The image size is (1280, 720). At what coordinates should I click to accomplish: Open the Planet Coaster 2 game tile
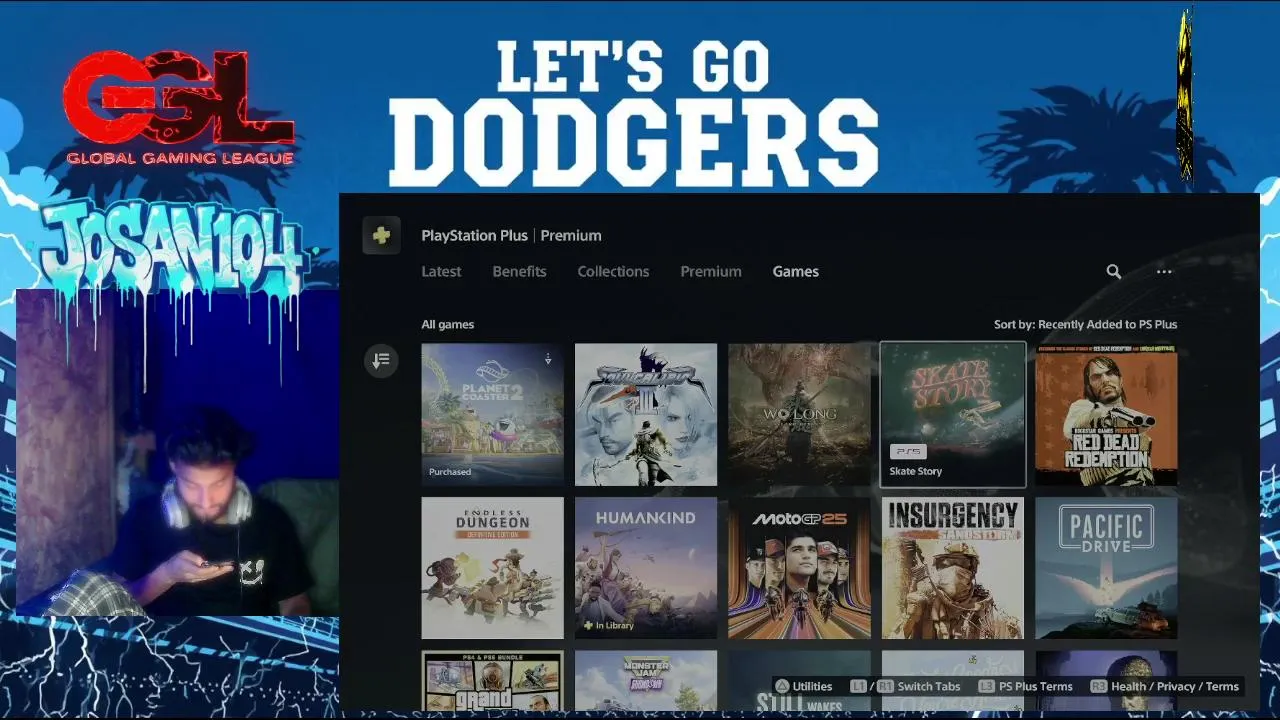(x=492, y=415)
